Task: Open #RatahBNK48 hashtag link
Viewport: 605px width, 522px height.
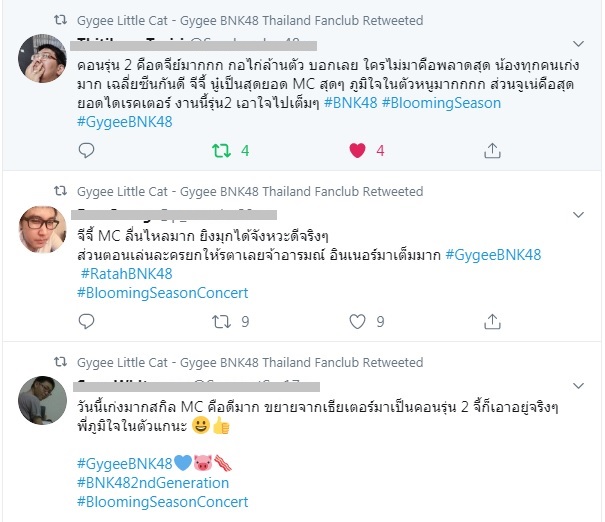Action: 127,274
